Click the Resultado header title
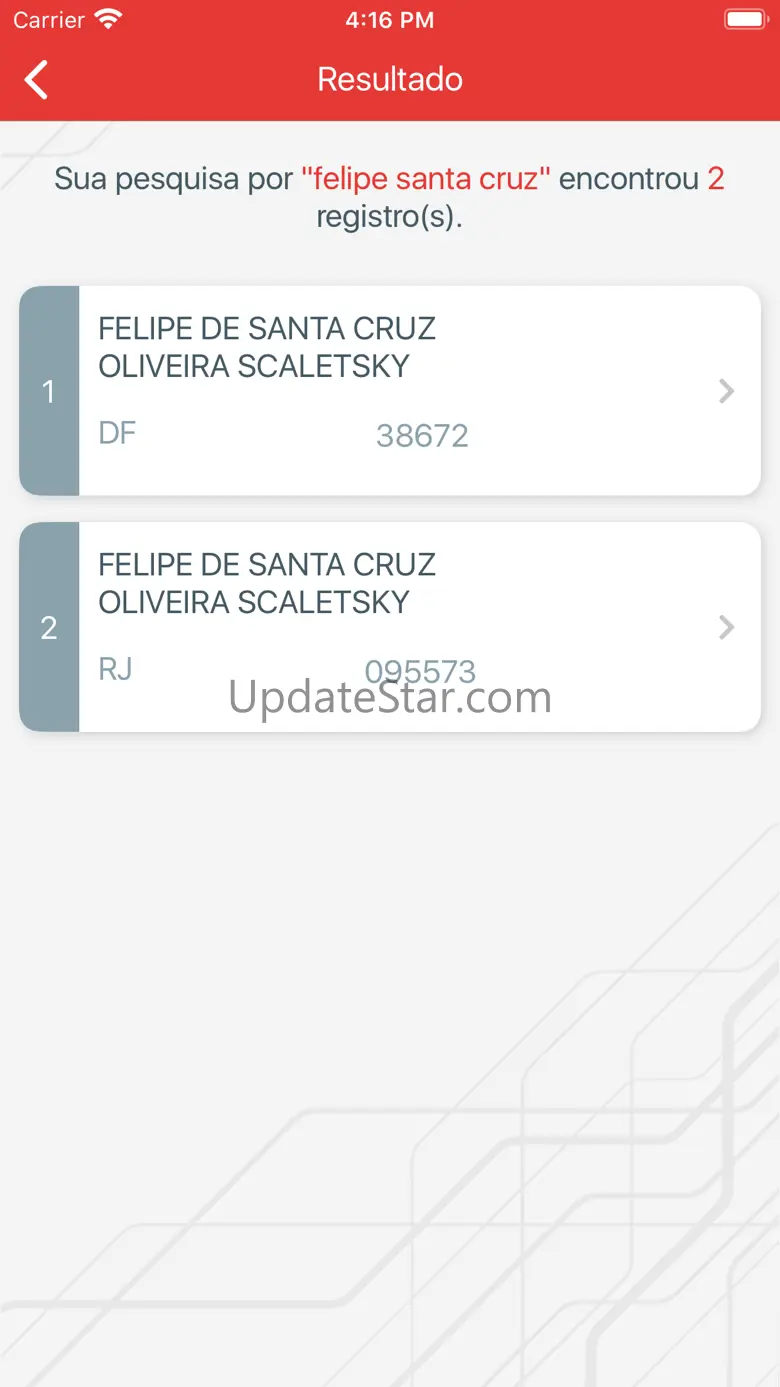This screenshot has width=780, height=1387. click(390, 79)
